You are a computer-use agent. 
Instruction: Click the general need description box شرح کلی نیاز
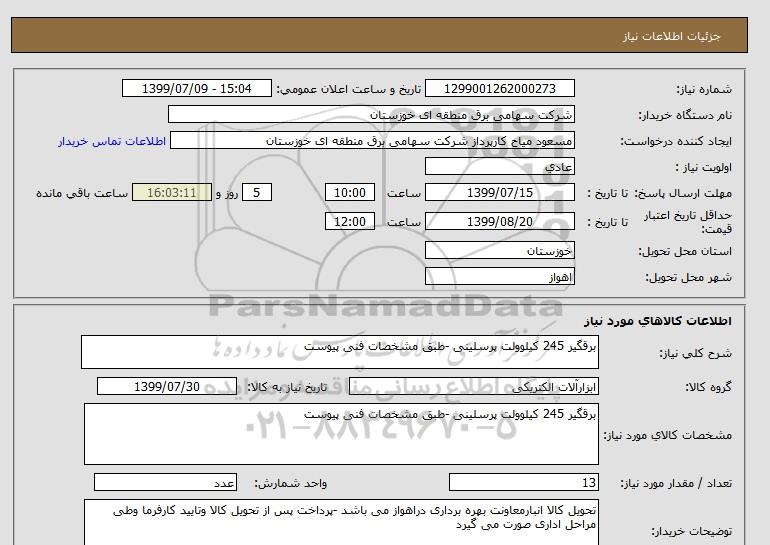click(x=340, y=352)
